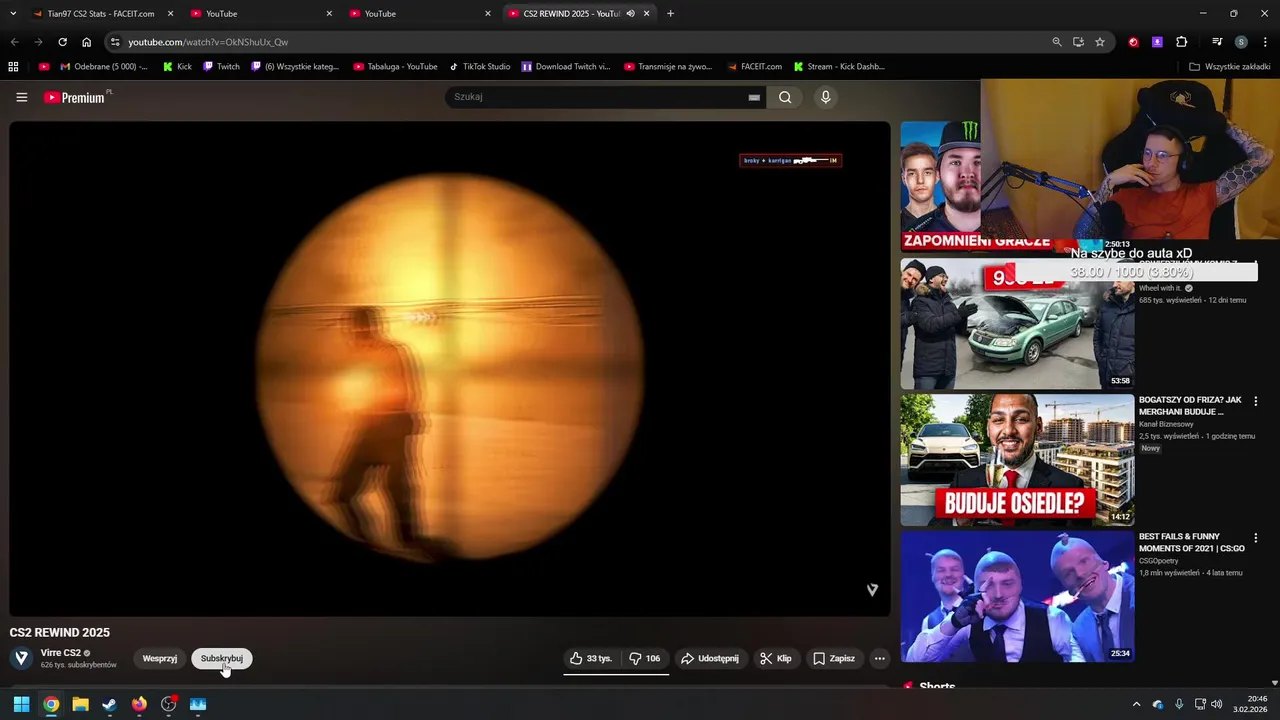Share the video via Udostępnij
Screen dimensions: 1280x720
(710, 658)
